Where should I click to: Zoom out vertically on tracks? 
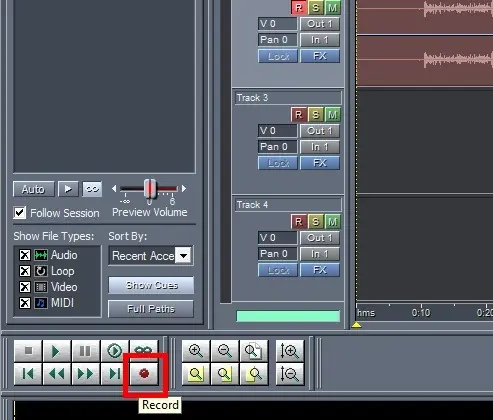tap(290, 374)
